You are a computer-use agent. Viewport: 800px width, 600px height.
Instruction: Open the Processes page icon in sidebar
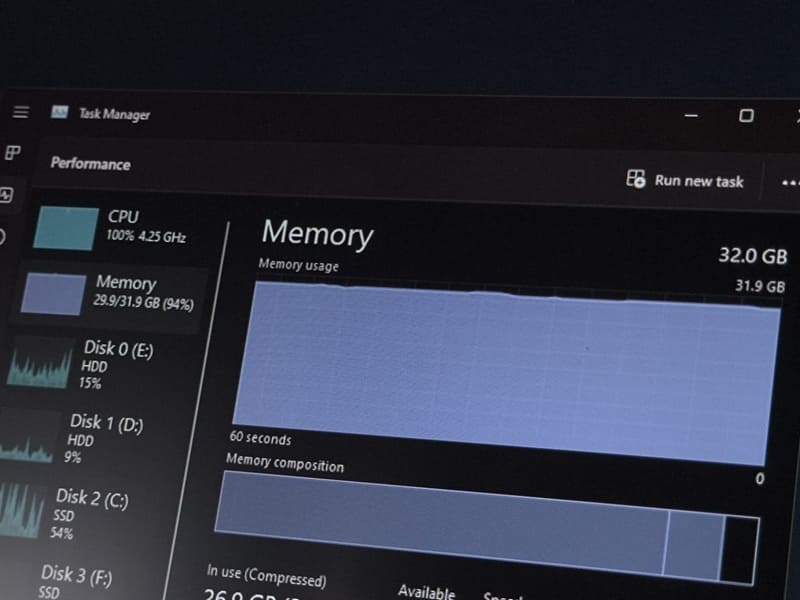[13, 152]
